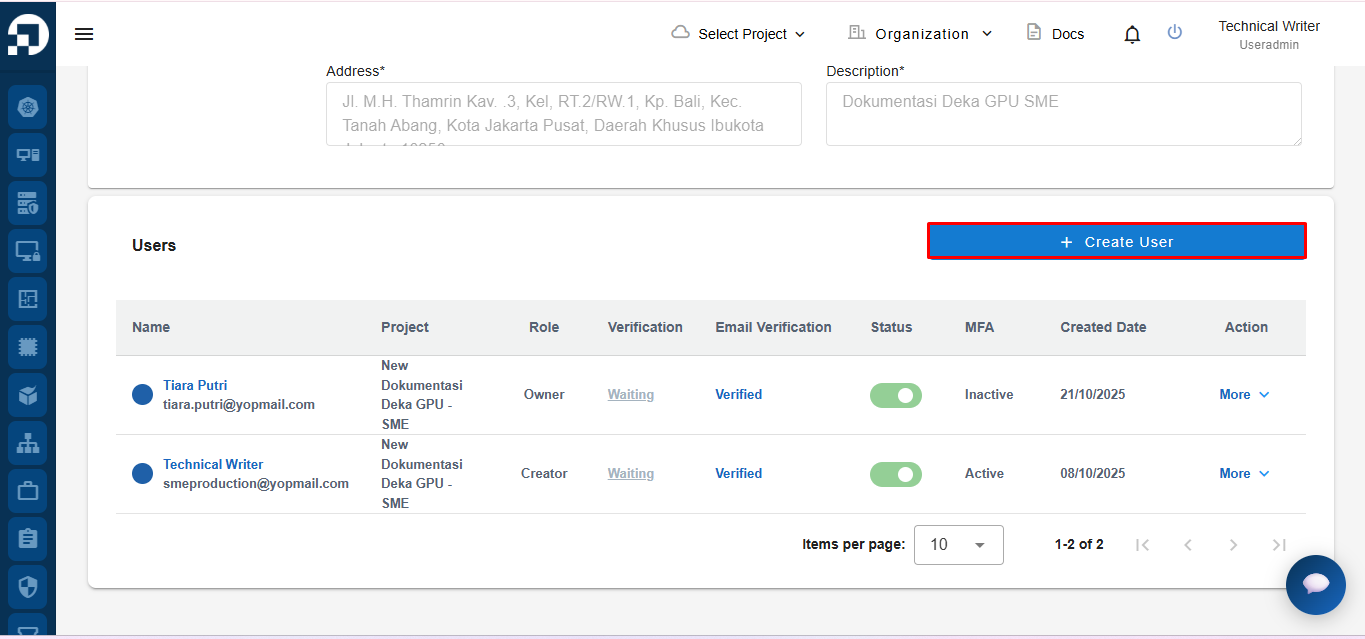Open the chip processor sidebar icon
Viewport: 1365px width, 639px height.
pos(28,347)
